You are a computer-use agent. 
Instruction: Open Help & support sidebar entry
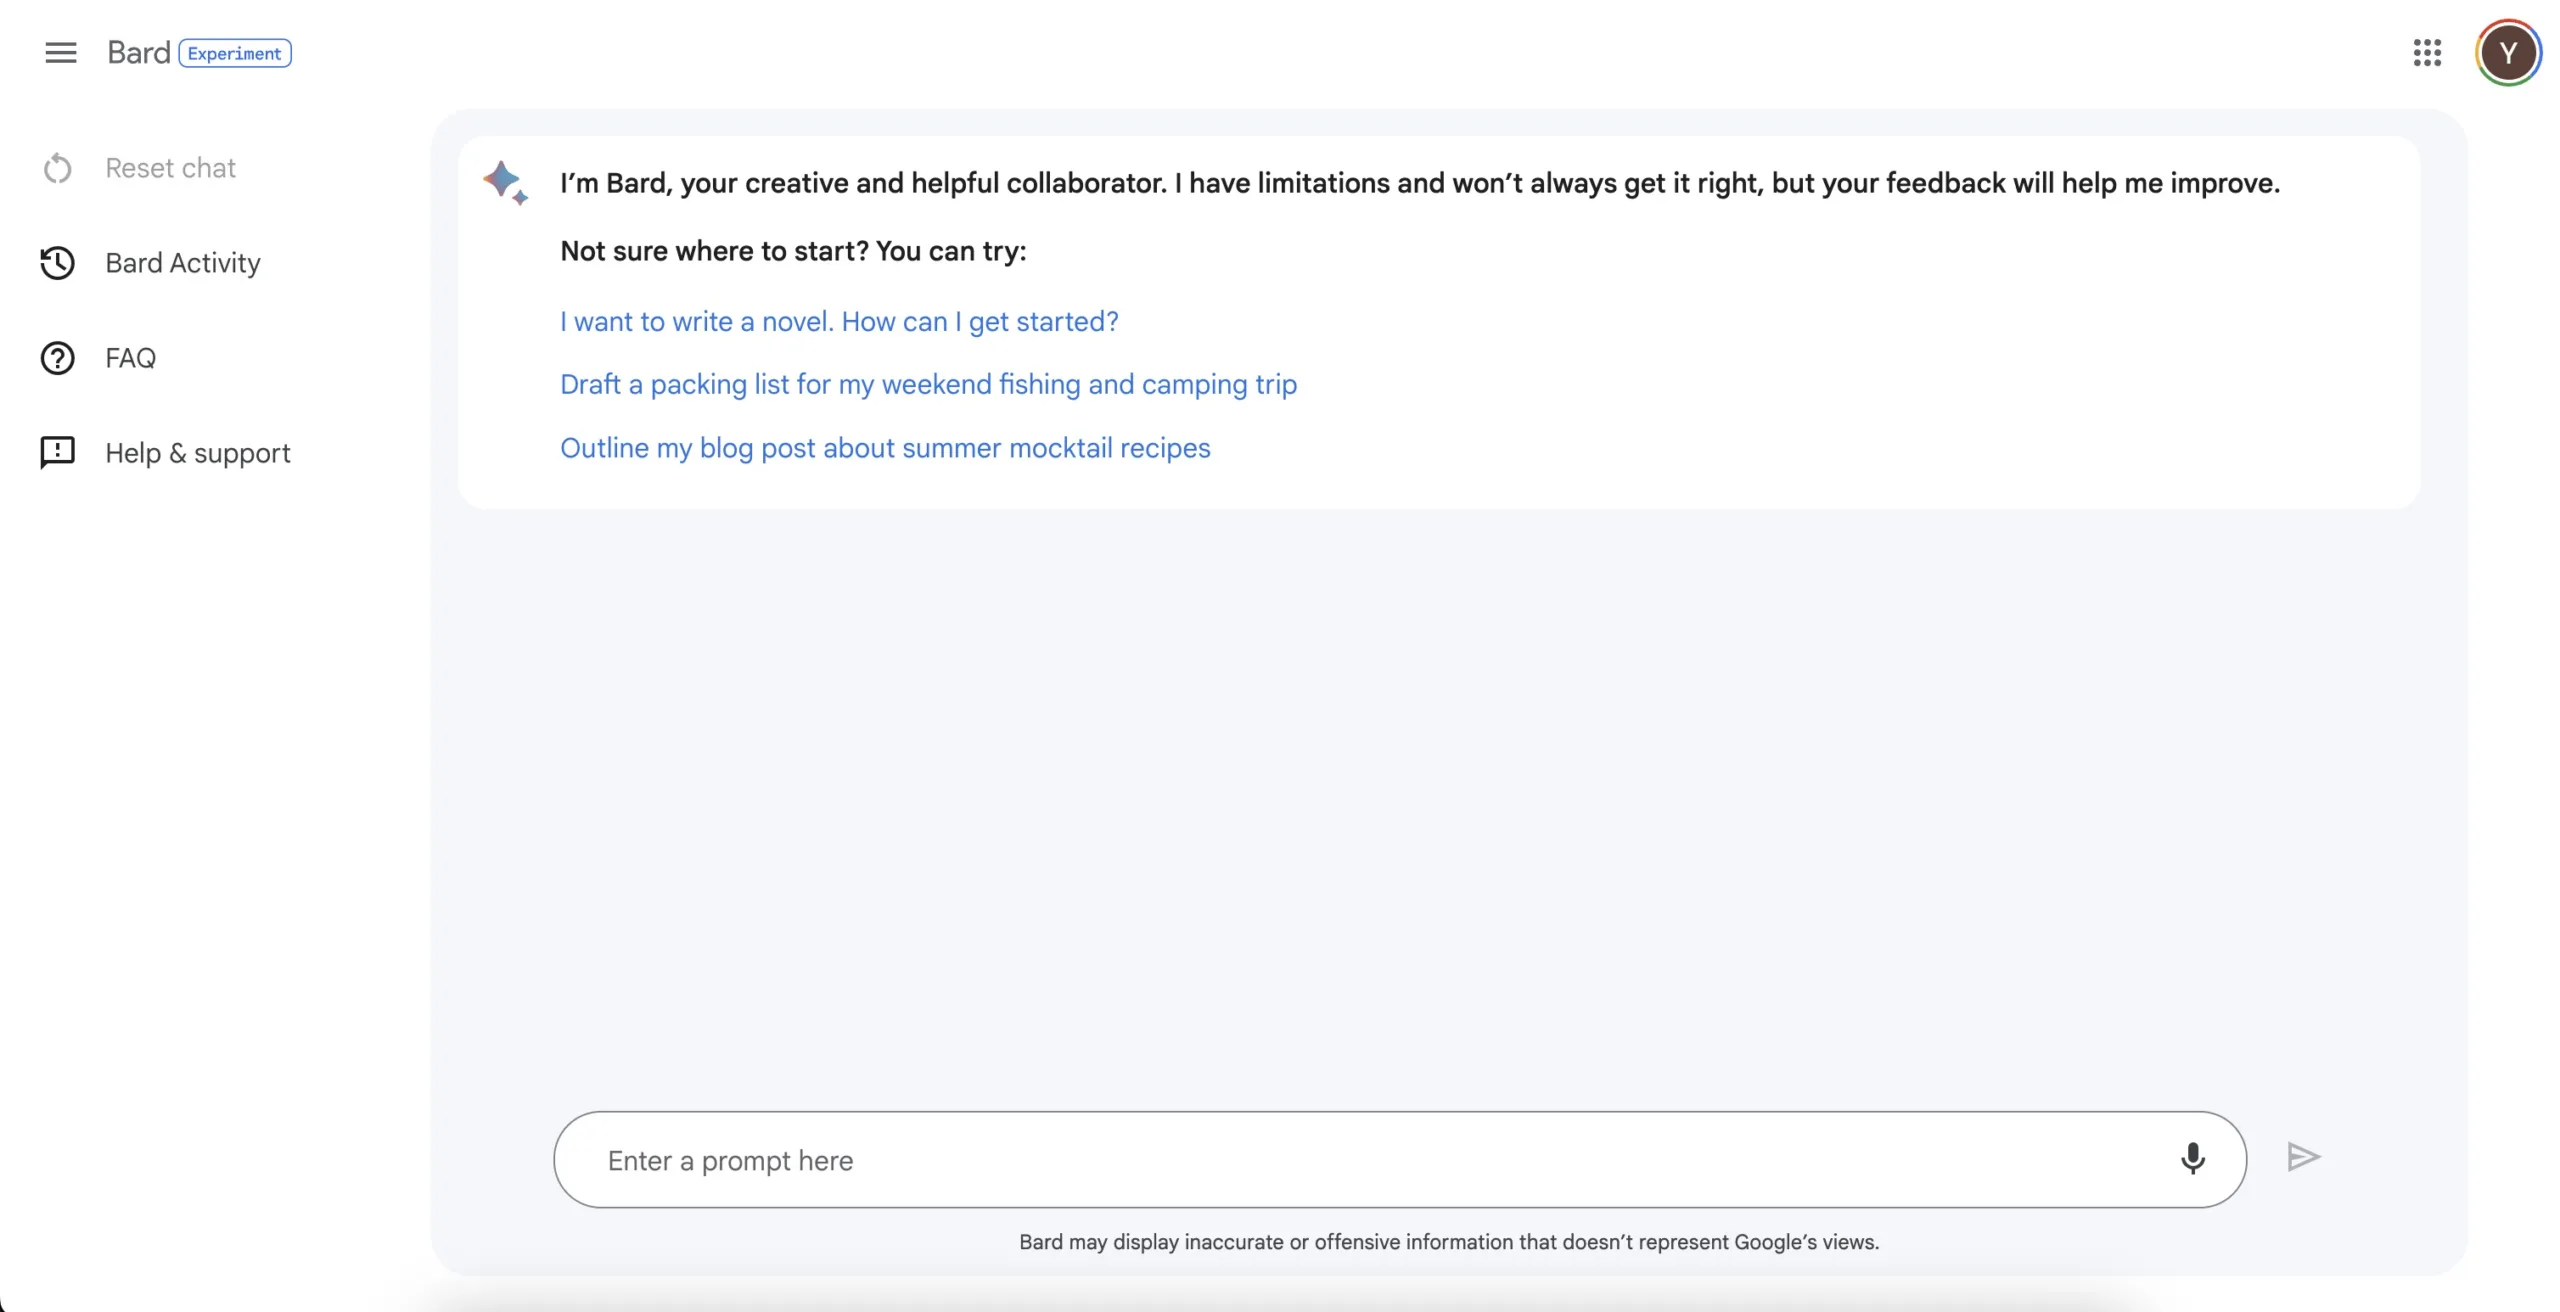[x=197, y=453]
